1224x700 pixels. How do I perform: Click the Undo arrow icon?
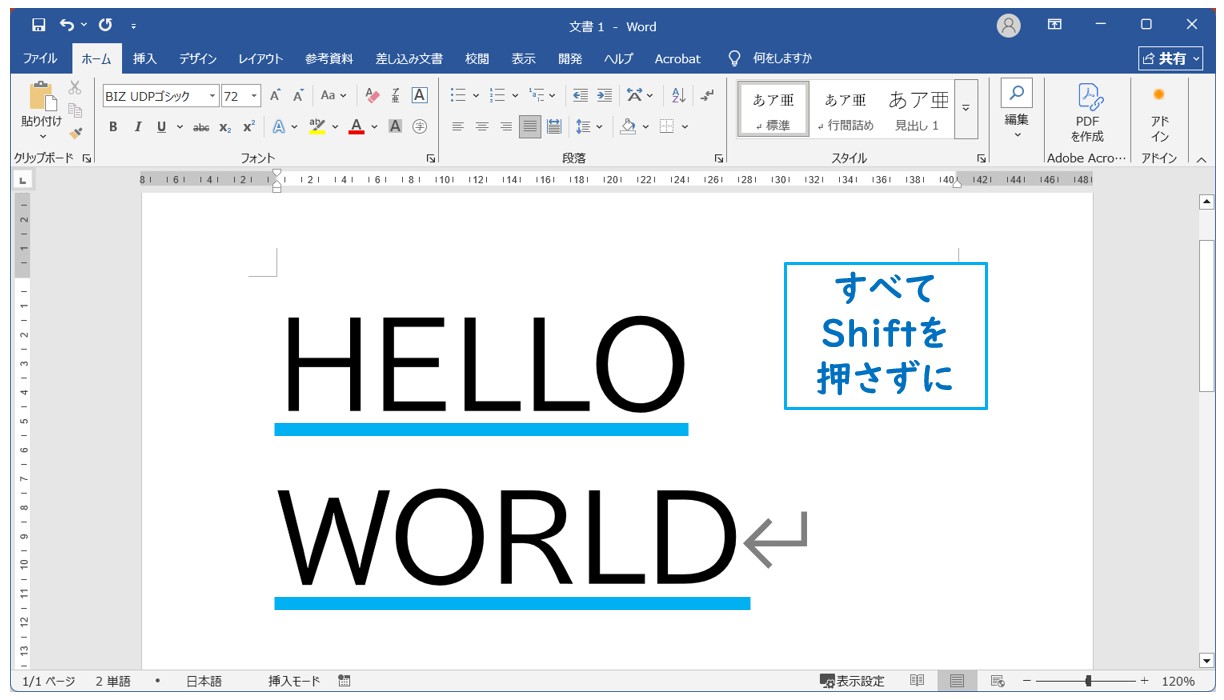[x=67, y=25]
